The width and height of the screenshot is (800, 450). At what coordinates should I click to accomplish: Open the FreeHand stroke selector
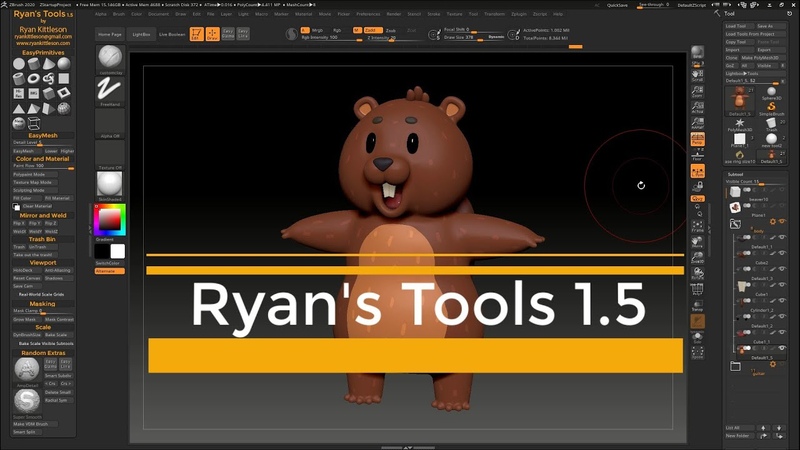110,91
